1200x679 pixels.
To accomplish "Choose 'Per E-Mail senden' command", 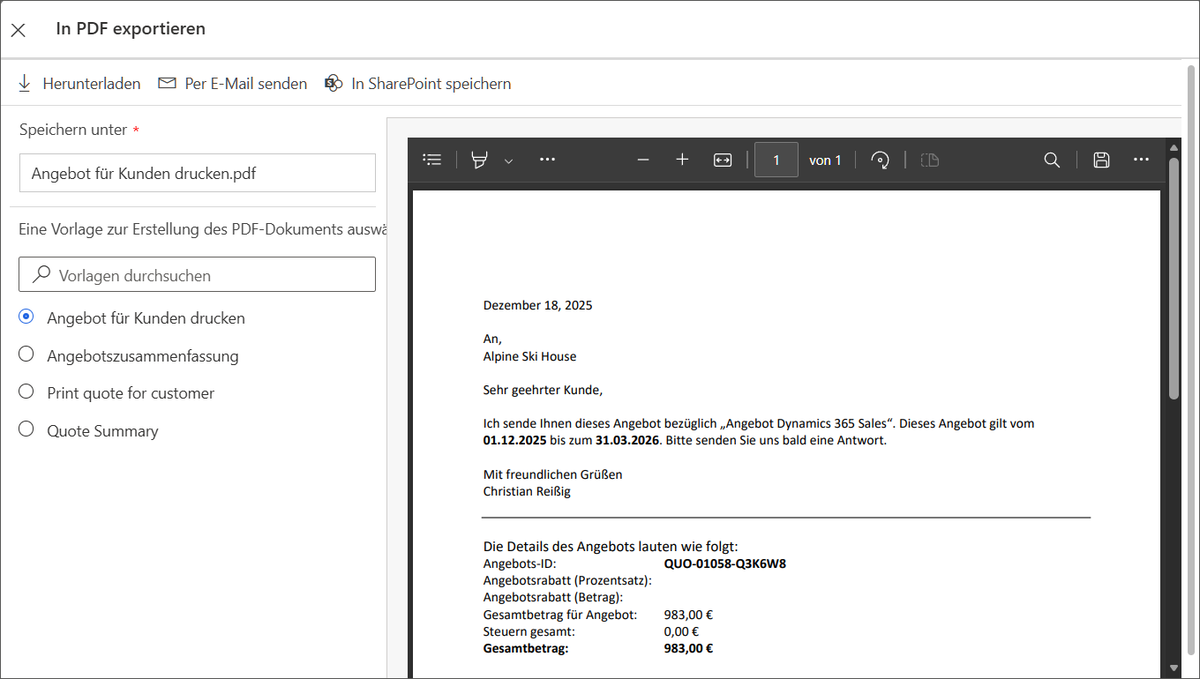I will point(232,84).
